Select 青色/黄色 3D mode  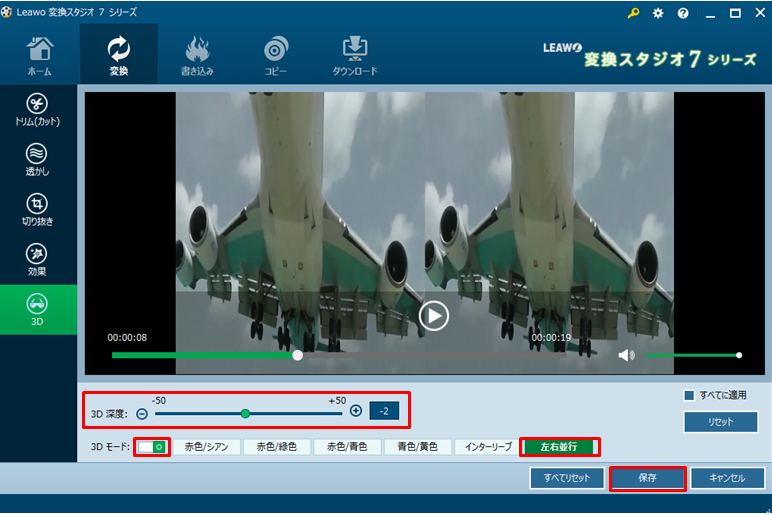pos(418,447)
